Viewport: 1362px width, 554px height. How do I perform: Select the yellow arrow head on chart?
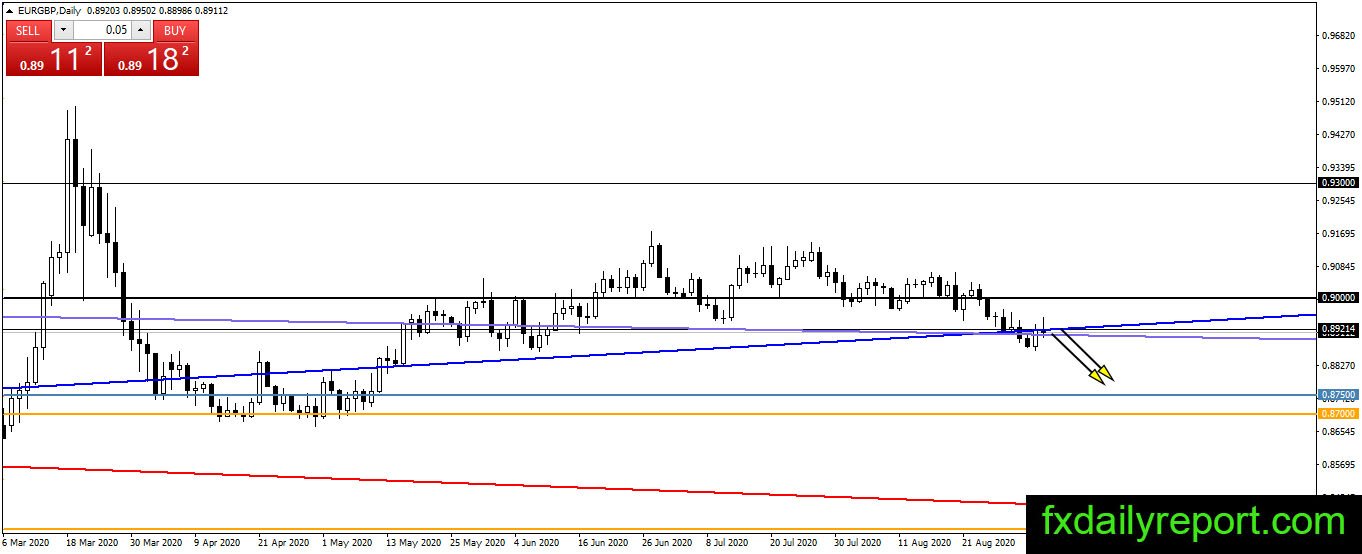tap(1101, 375)
